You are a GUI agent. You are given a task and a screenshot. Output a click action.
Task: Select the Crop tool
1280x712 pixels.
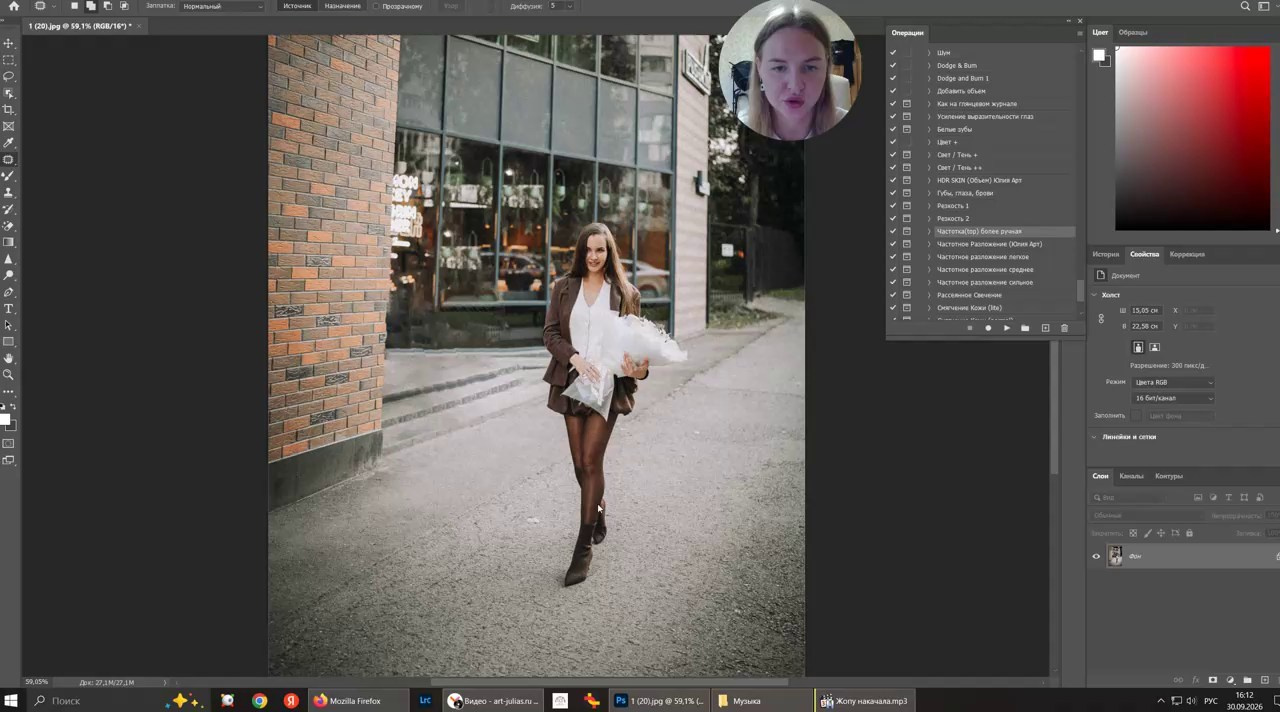click(9, 109)
